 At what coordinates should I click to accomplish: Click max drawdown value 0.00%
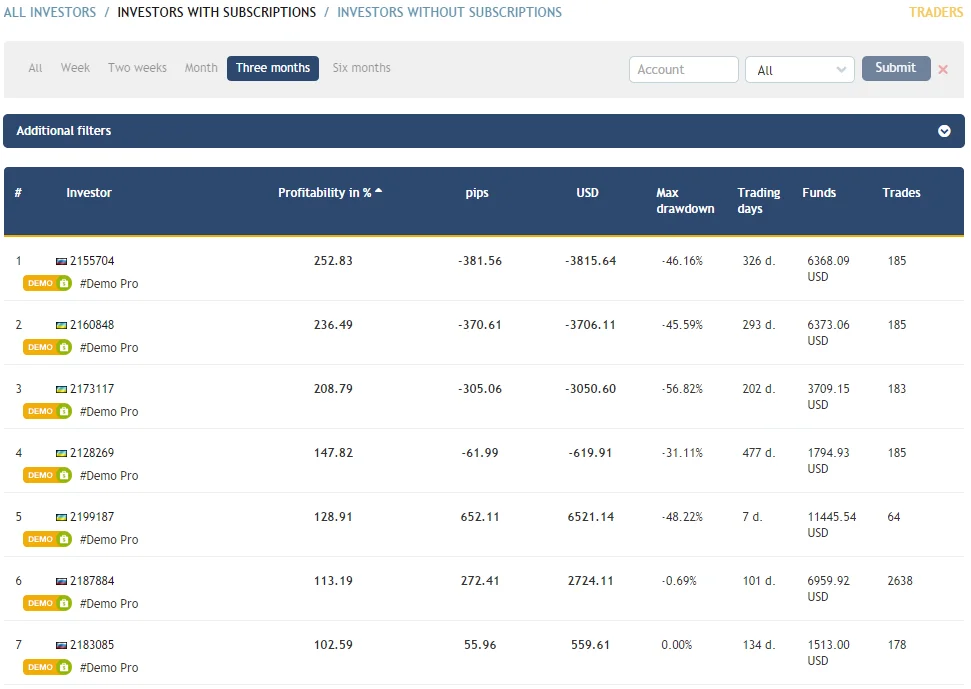[676, 644]
